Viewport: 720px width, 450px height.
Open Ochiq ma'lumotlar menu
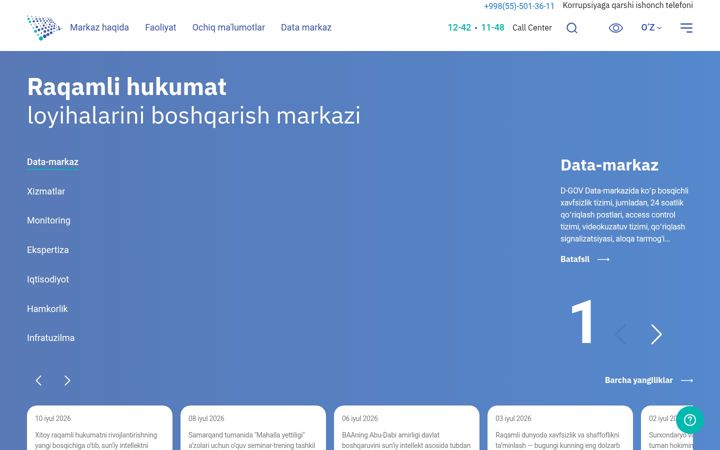[228, 28]
